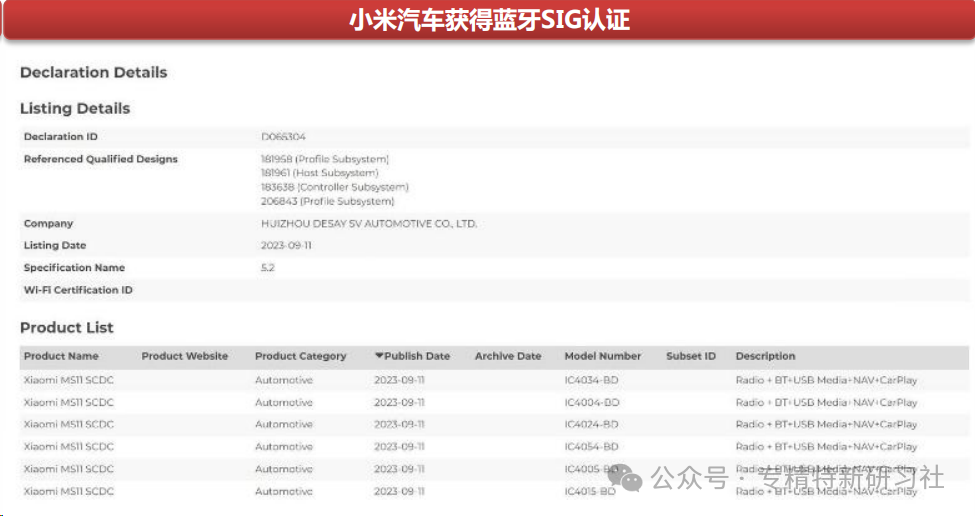Select model number IC4034-BD

[591, 380]
